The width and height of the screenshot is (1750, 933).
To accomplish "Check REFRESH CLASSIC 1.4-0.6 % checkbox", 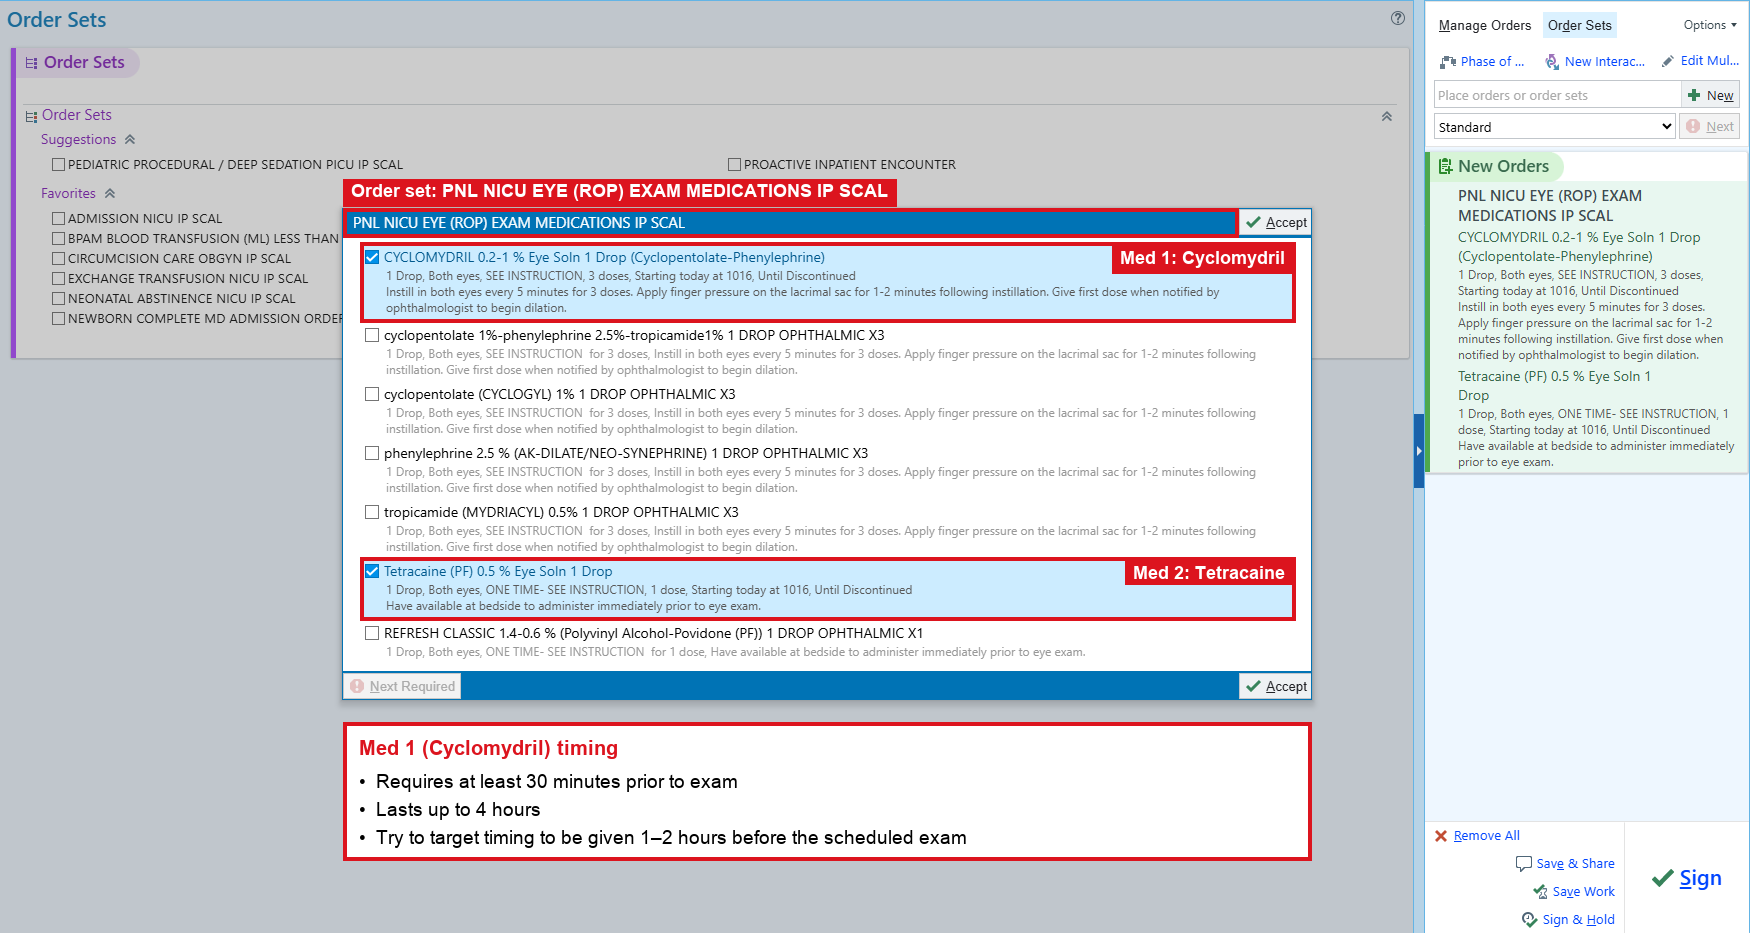I will point(372,633).
